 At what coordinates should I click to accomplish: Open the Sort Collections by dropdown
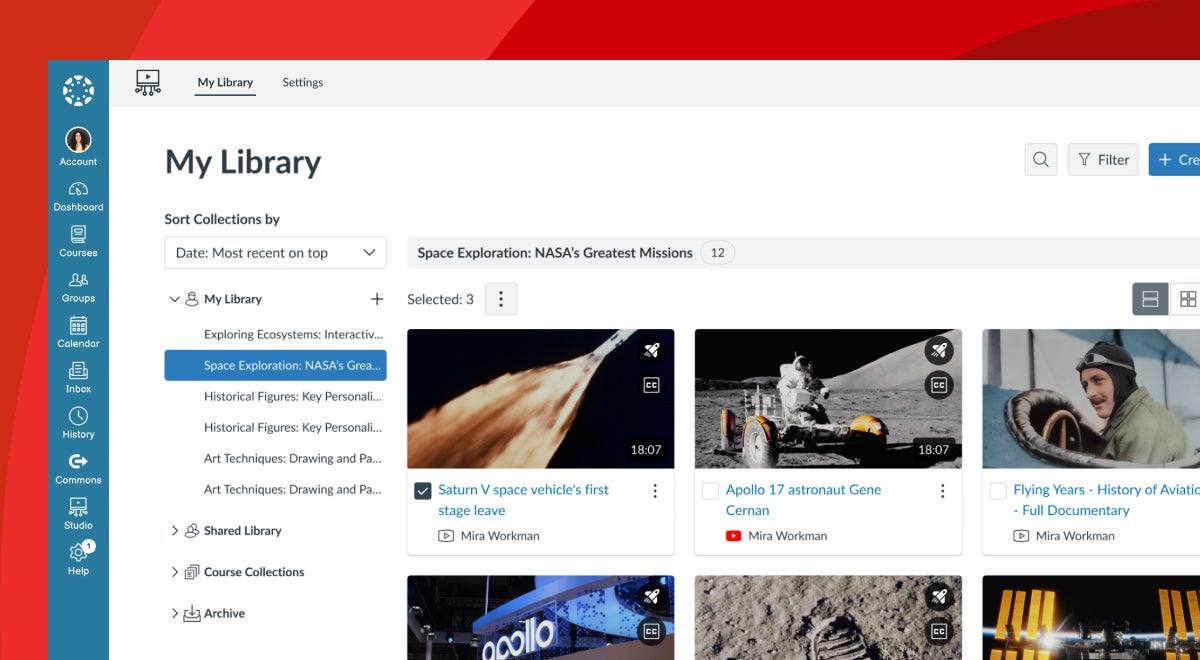[275, 253]
